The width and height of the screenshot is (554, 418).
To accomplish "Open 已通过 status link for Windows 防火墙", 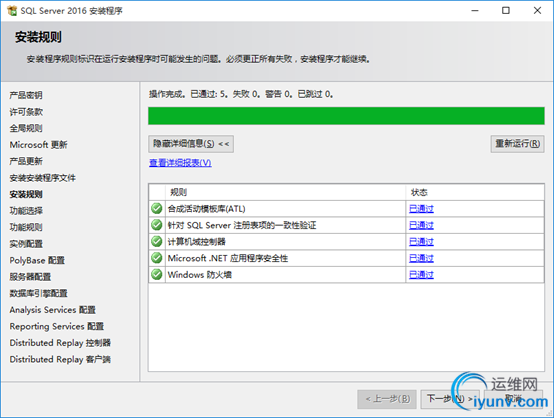I will click(421, 275).
